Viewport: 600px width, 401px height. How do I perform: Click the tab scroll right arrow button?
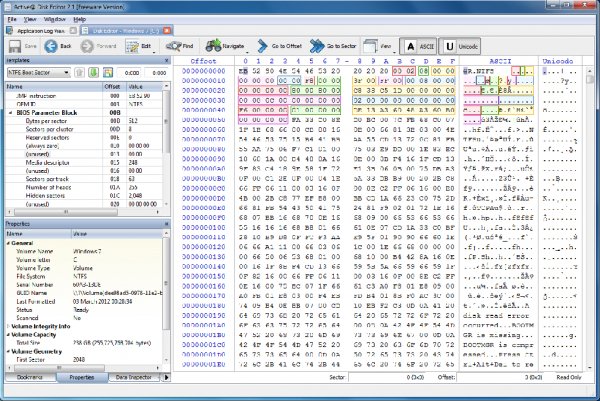point(166,377)
